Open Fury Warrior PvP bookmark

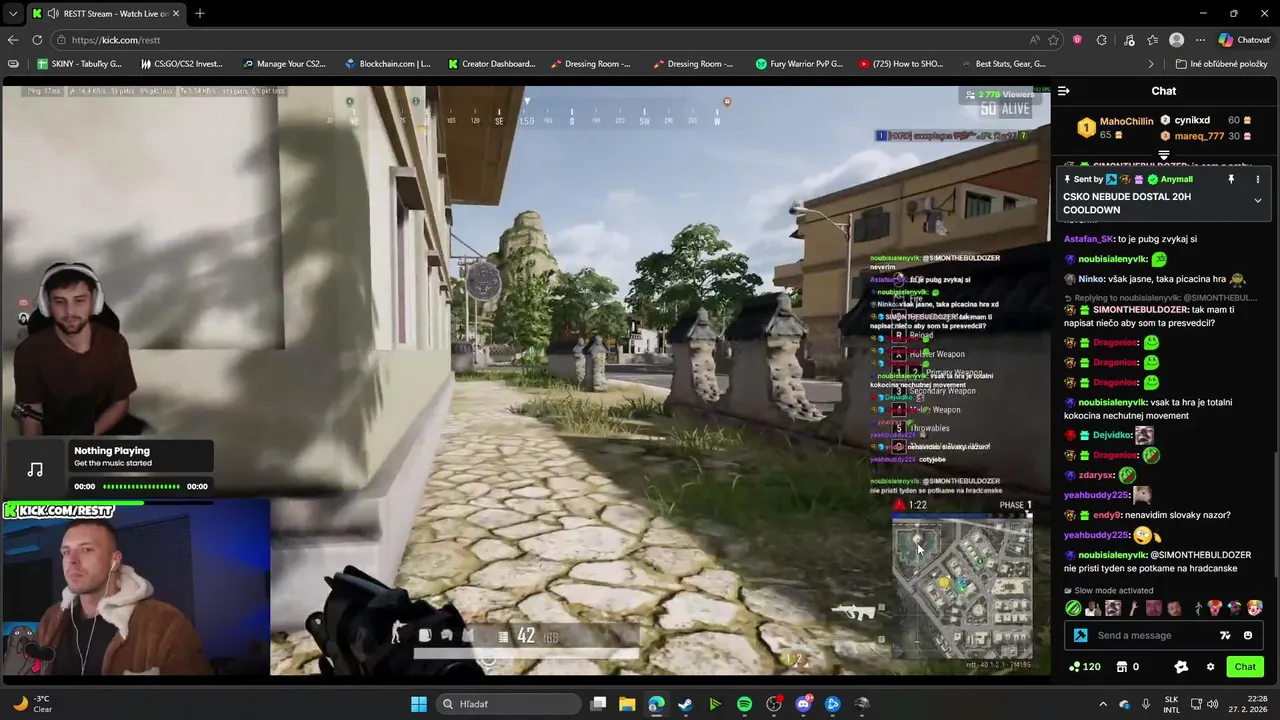point(799,64)
